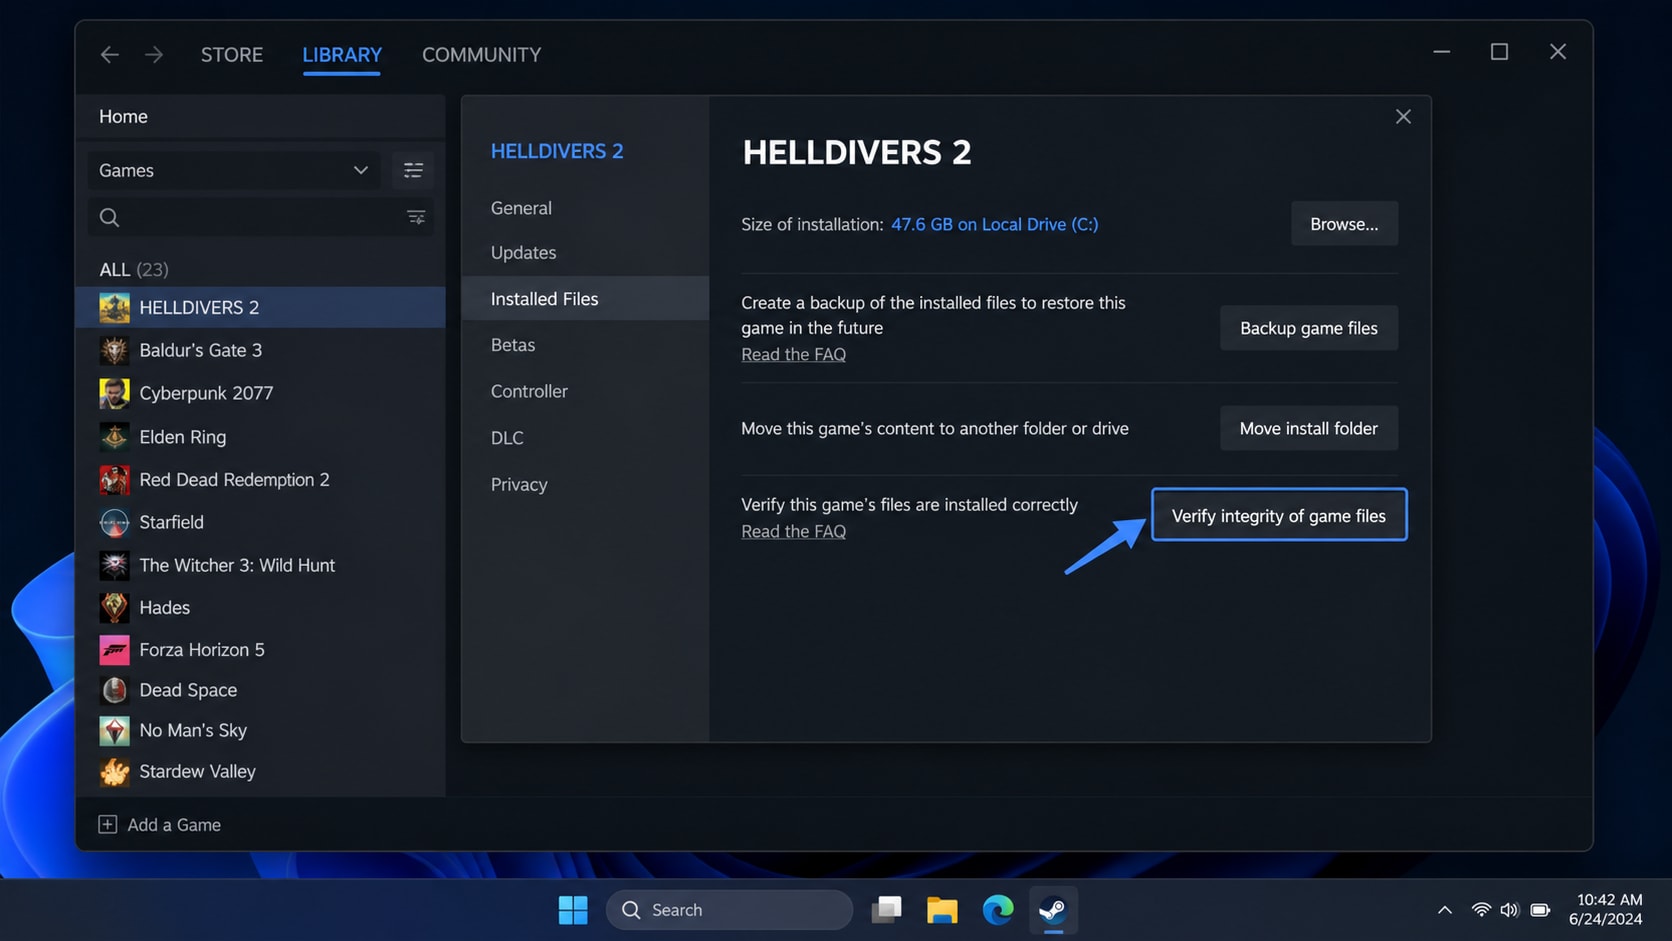Expand the Games category dropdown
The width and height of the screenshot is (1672, 941).
233,171
